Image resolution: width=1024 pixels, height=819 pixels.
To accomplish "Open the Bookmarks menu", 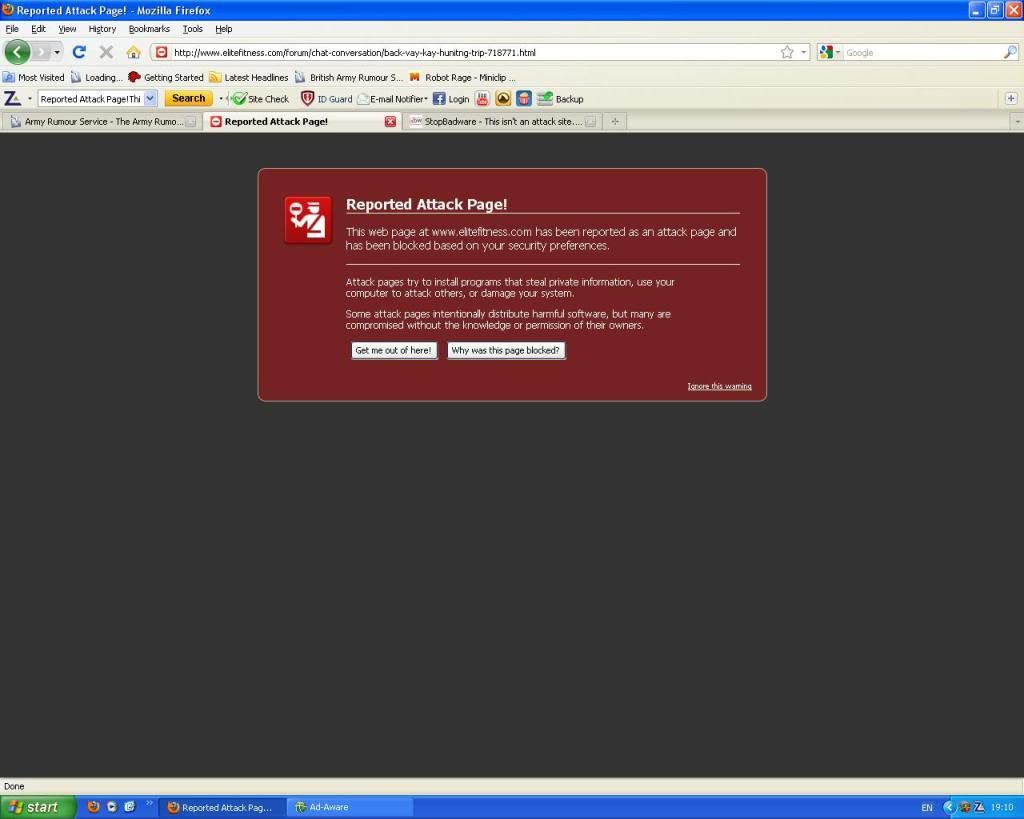I will pos(149,29).
